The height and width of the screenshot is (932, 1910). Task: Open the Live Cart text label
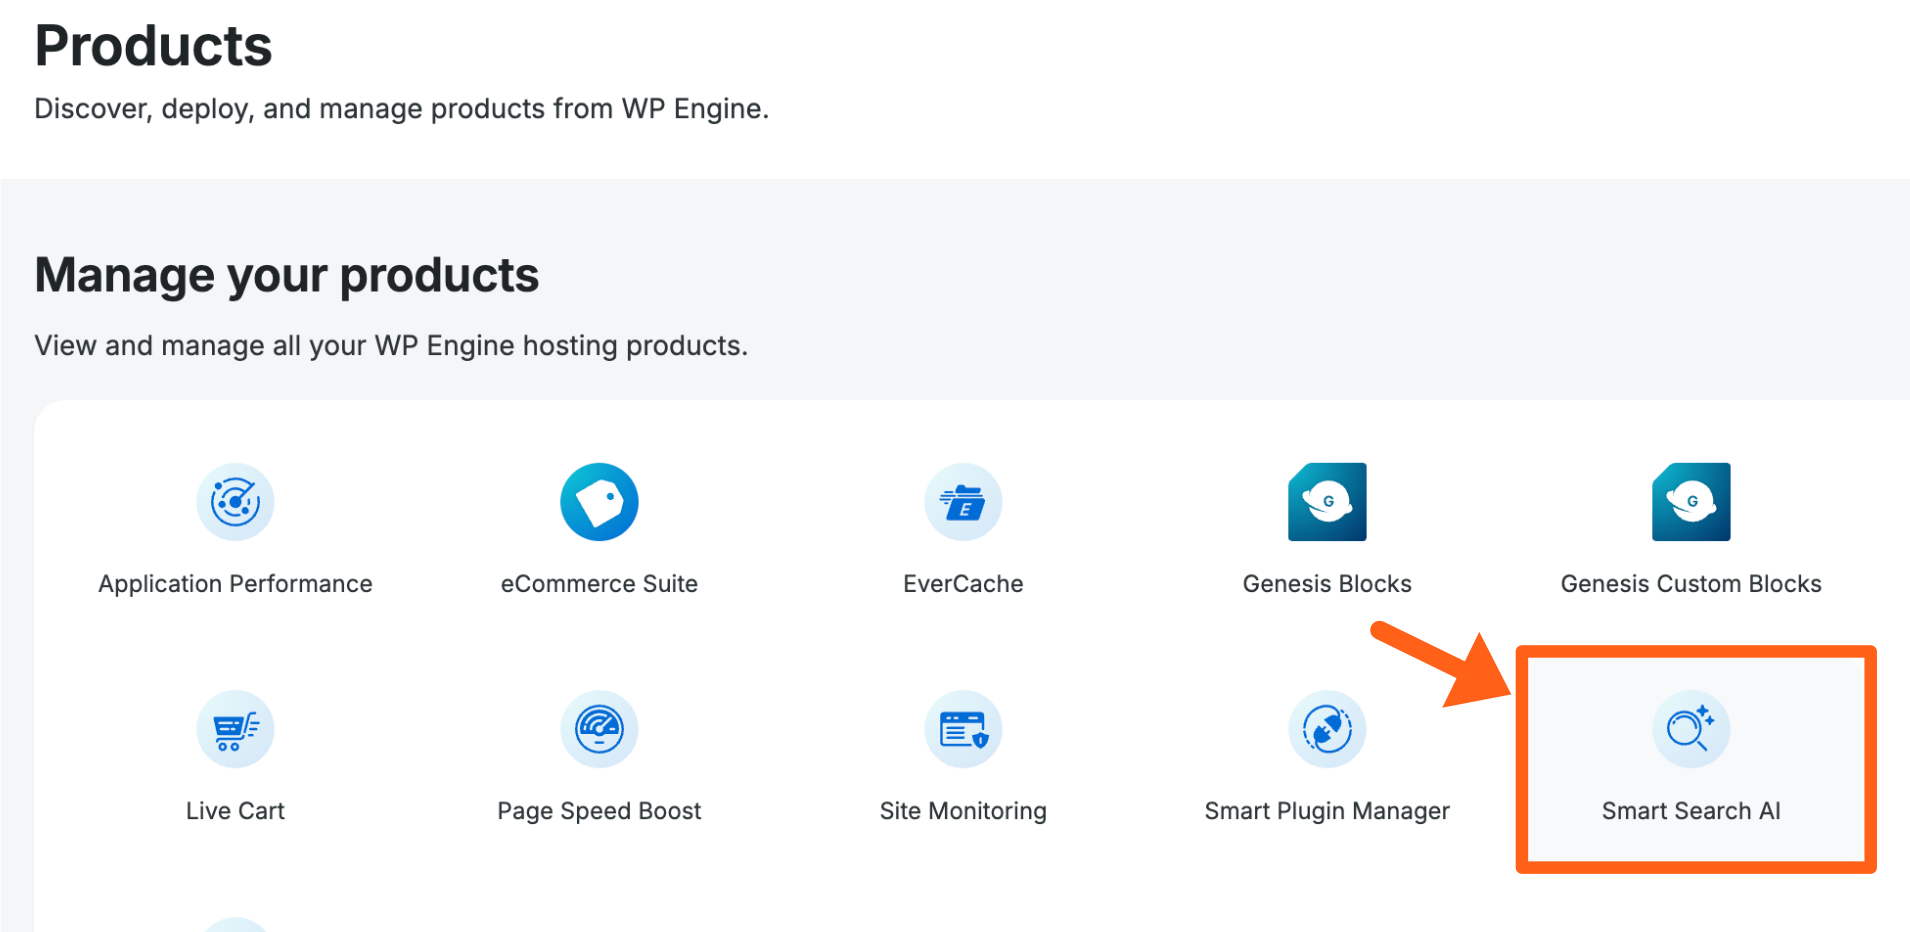(x=235, y=811)
